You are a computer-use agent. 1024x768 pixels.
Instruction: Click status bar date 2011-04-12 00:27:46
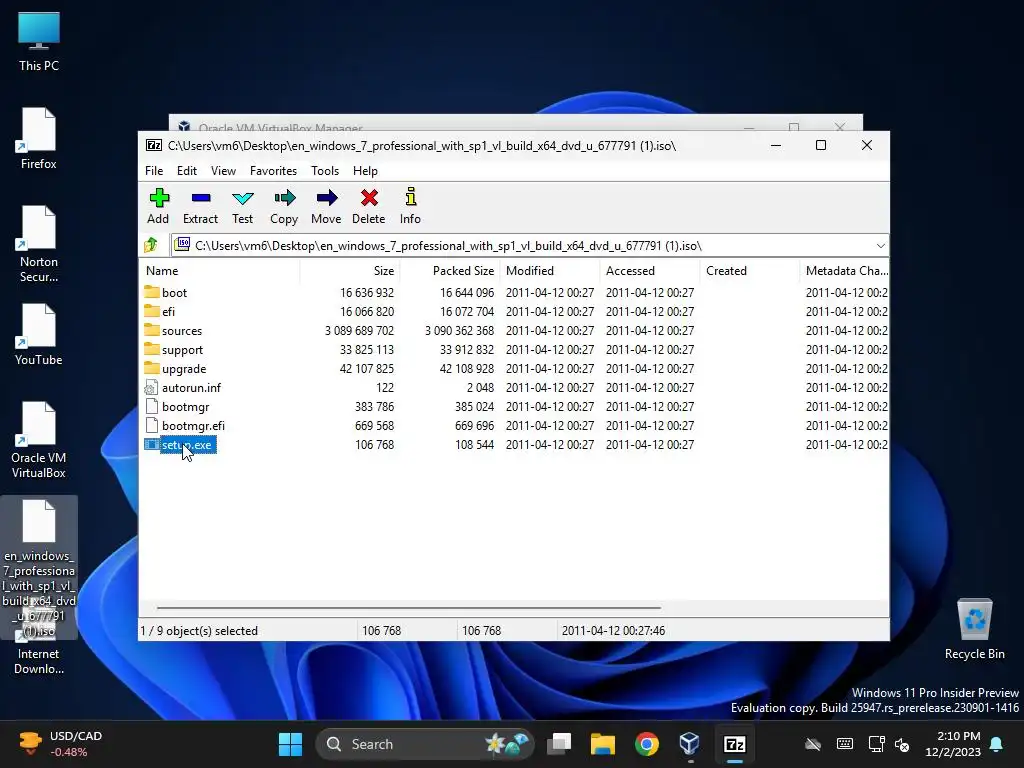pos(613,631)
